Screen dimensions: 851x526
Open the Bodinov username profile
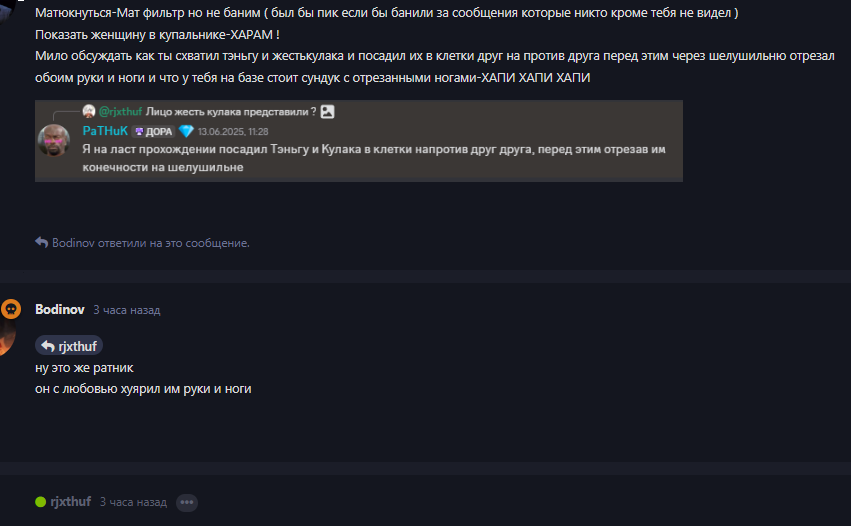[60, 309]
